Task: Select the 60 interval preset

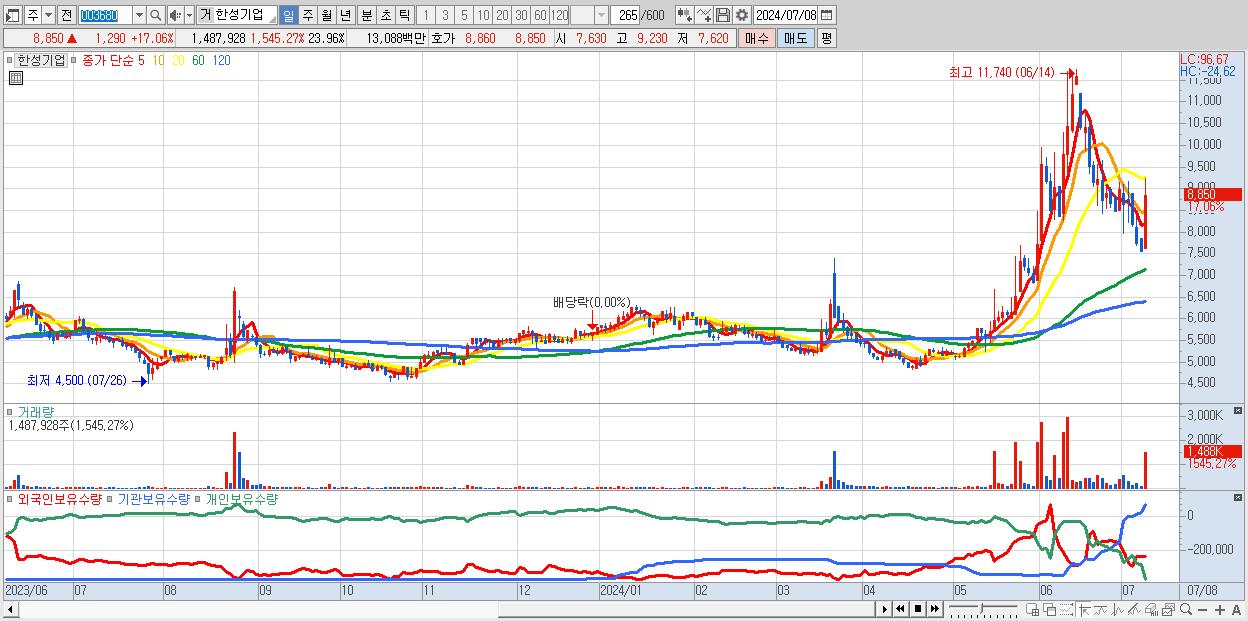Action: tap(540, 15)
